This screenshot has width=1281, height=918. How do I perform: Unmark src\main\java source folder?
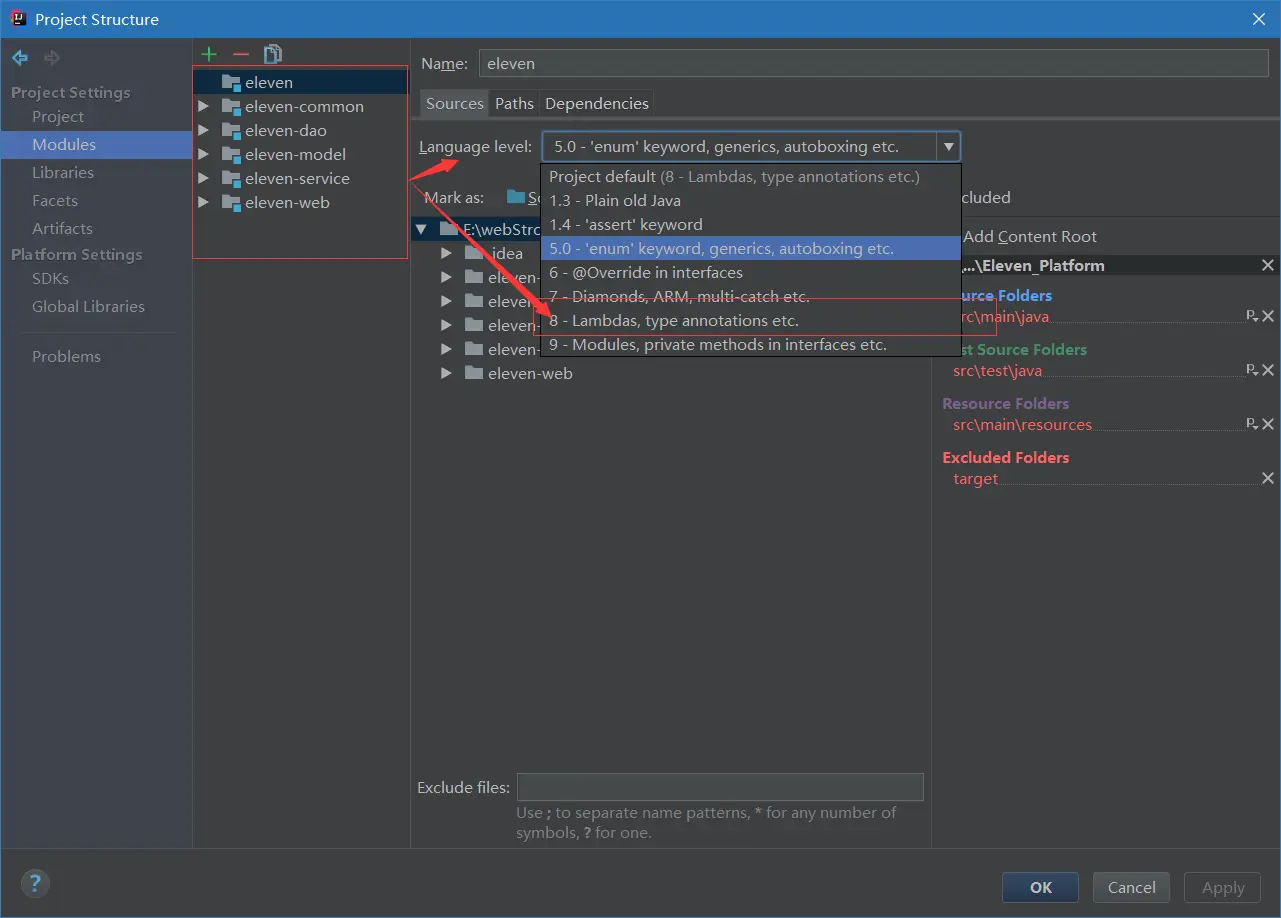tap(1268, 316)
